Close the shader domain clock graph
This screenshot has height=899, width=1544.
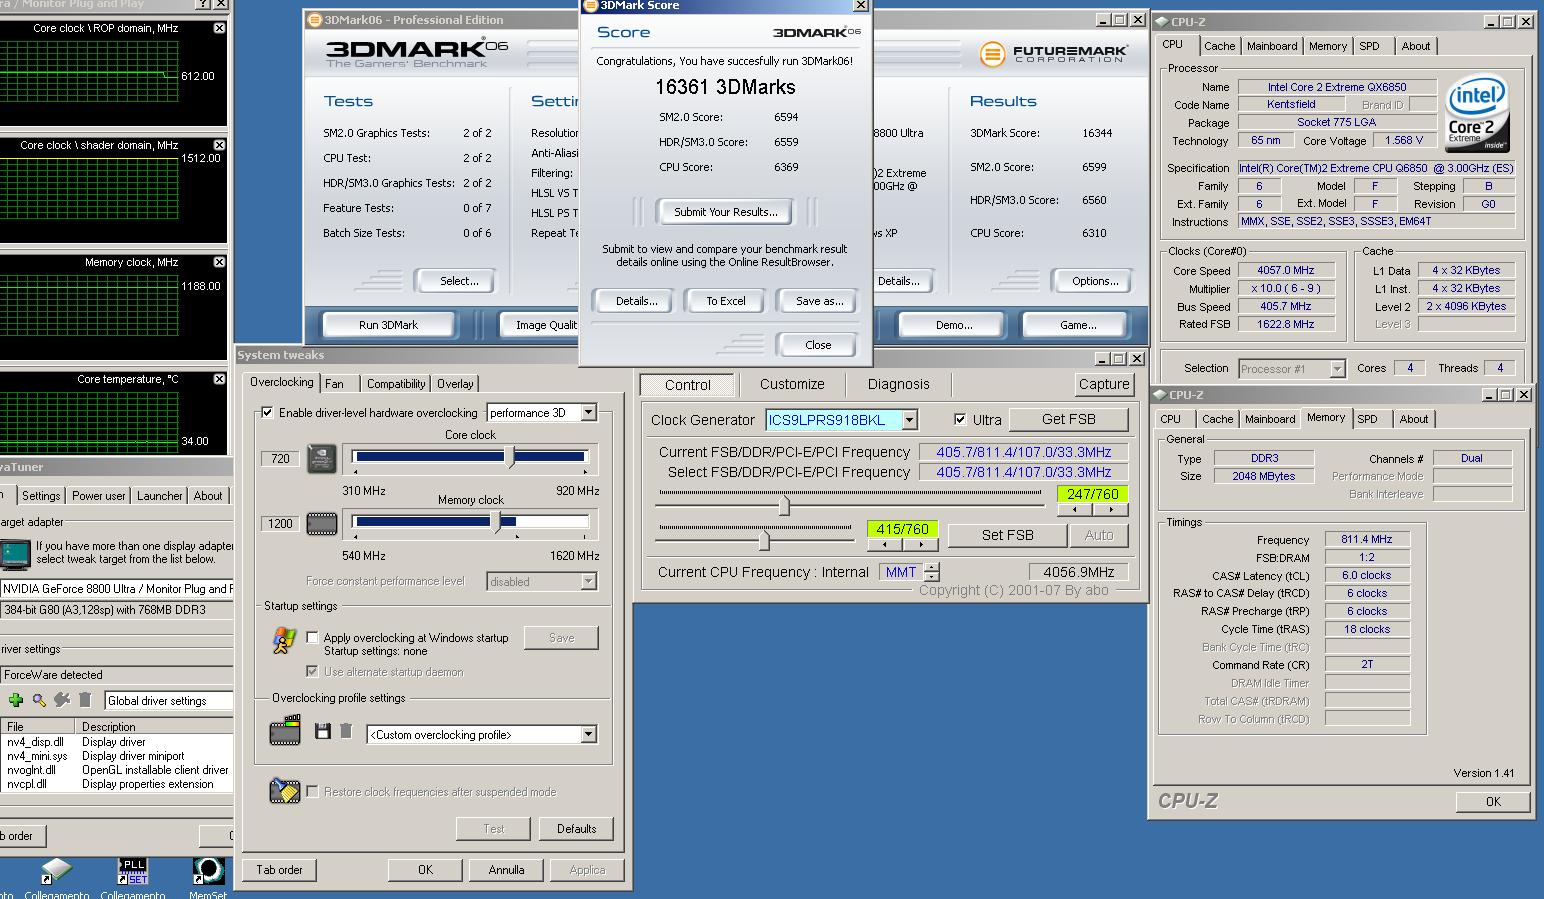point(219,145)
